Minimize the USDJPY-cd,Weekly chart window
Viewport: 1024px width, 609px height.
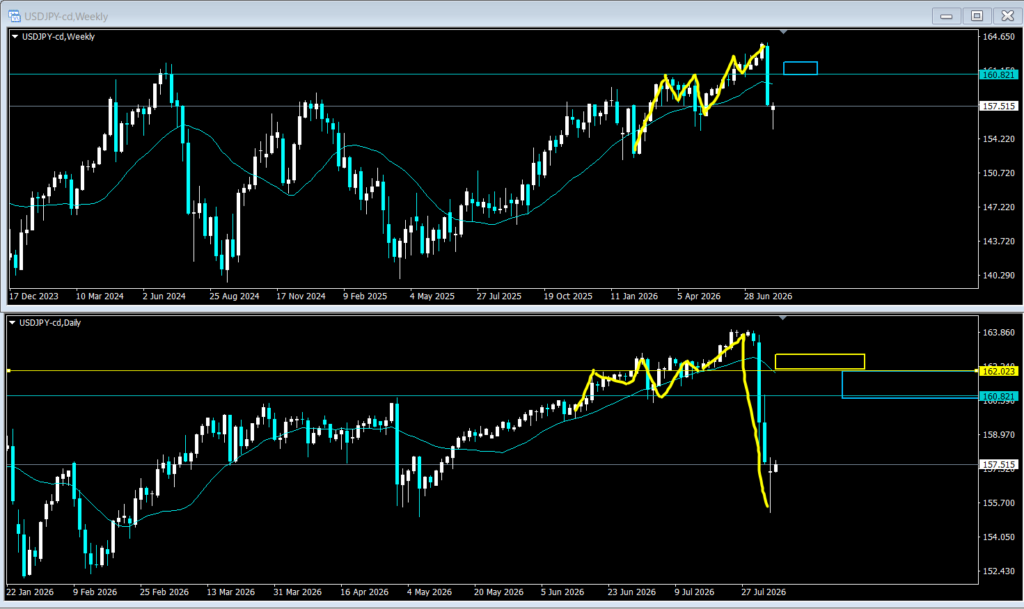click(946, 16)
